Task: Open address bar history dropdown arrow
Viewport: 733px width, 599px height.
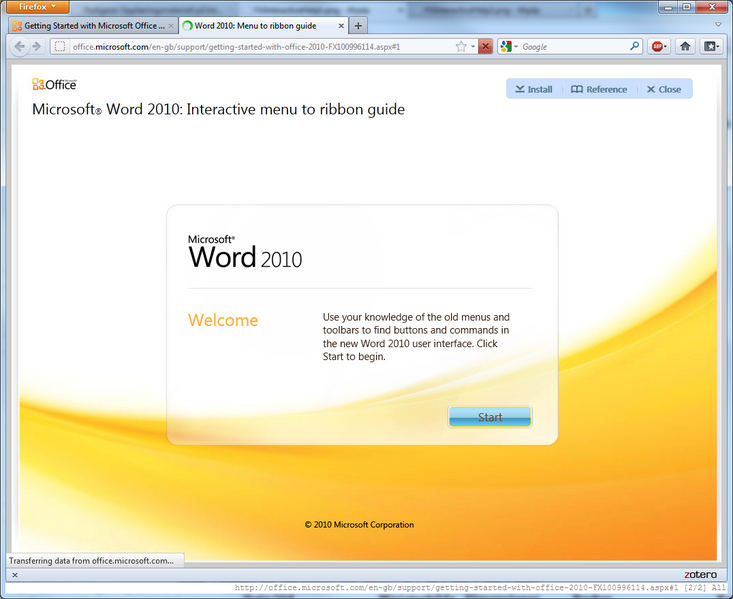Action: point(473,46)
